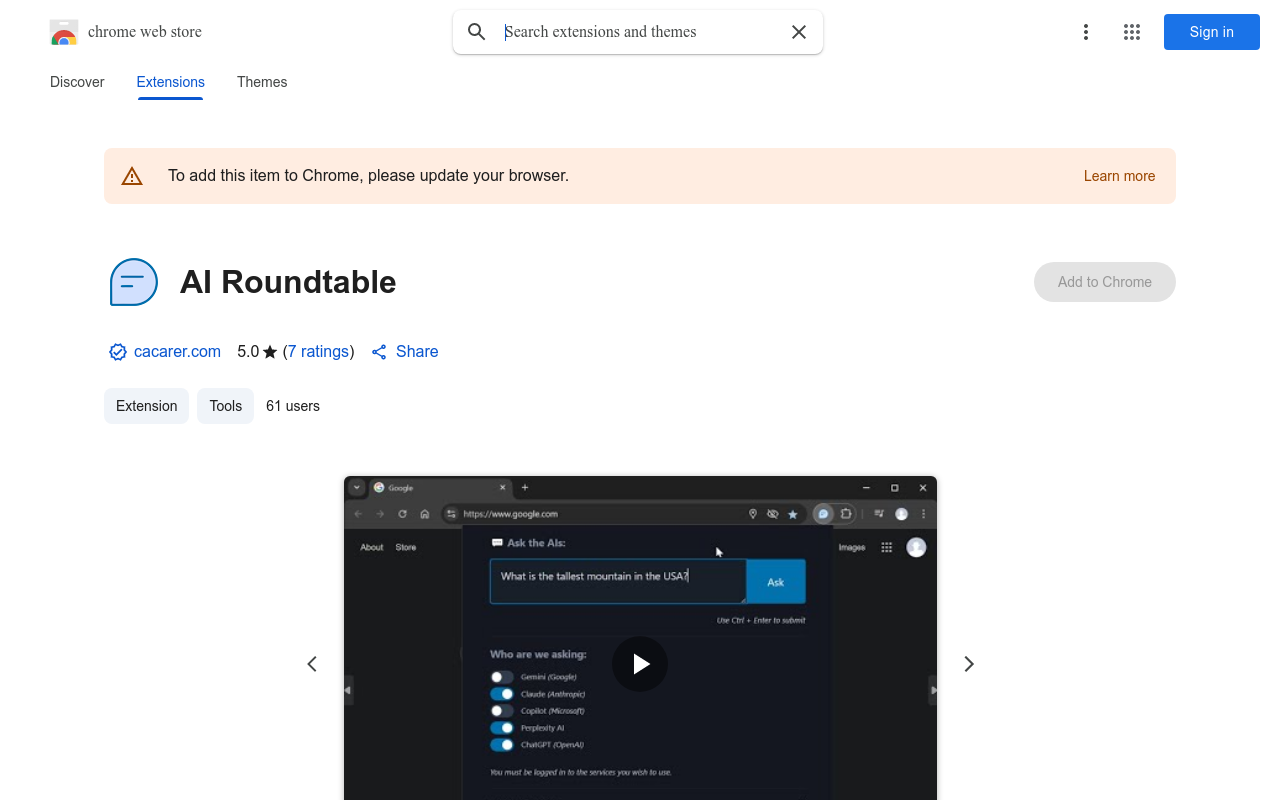Image resolution: width=1280 pixels, height=800 pixels.
Task: Show the previous carousel slide
Action: pos(312,664)
